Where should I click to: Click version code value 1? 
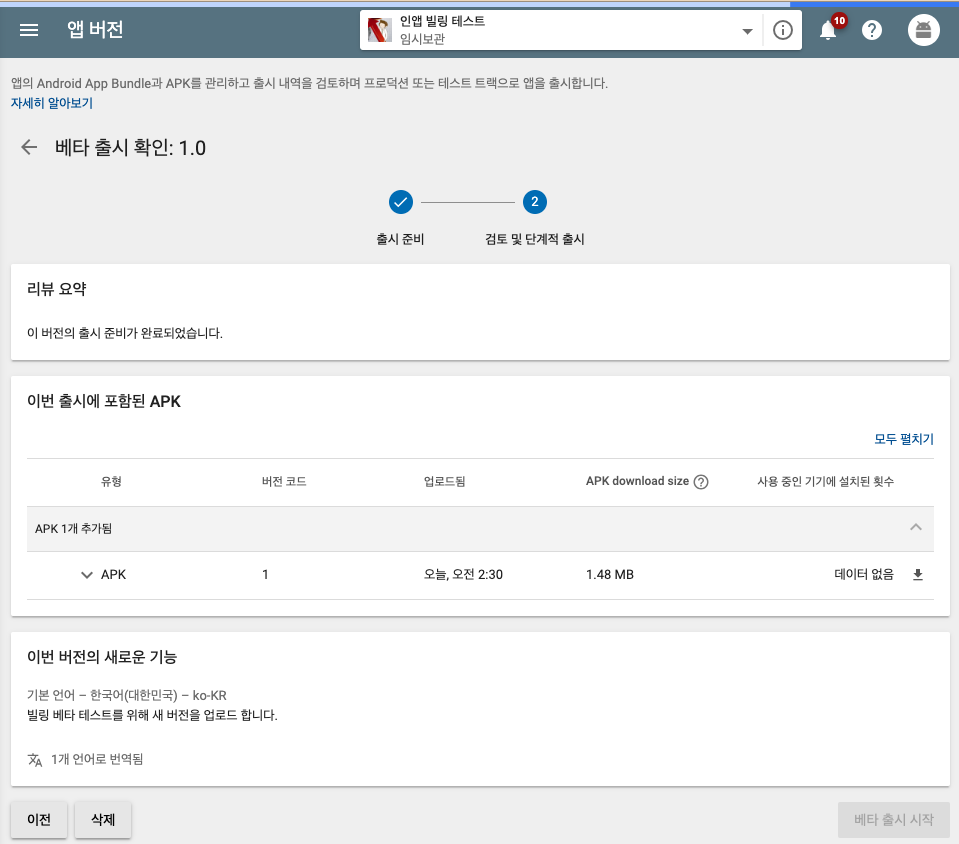pos(265,574)
